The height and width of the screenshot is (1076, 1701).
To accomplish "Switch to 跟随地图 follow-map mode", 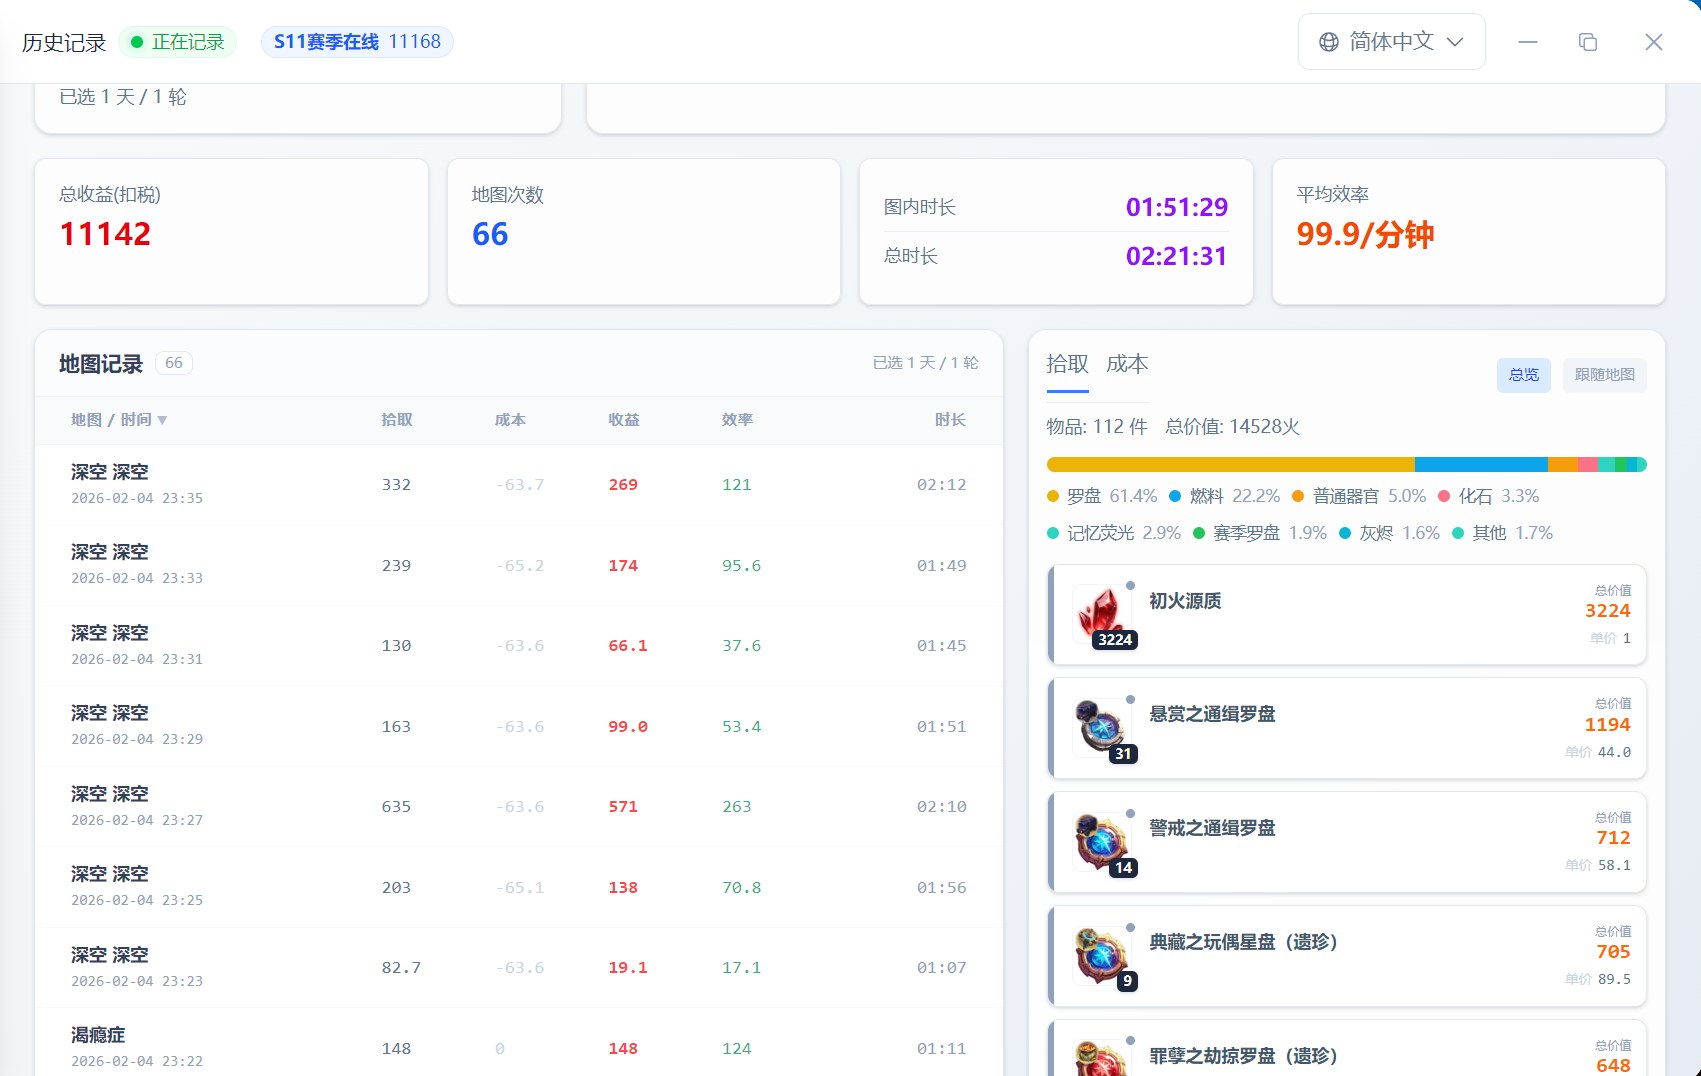I will point(1604,375).
